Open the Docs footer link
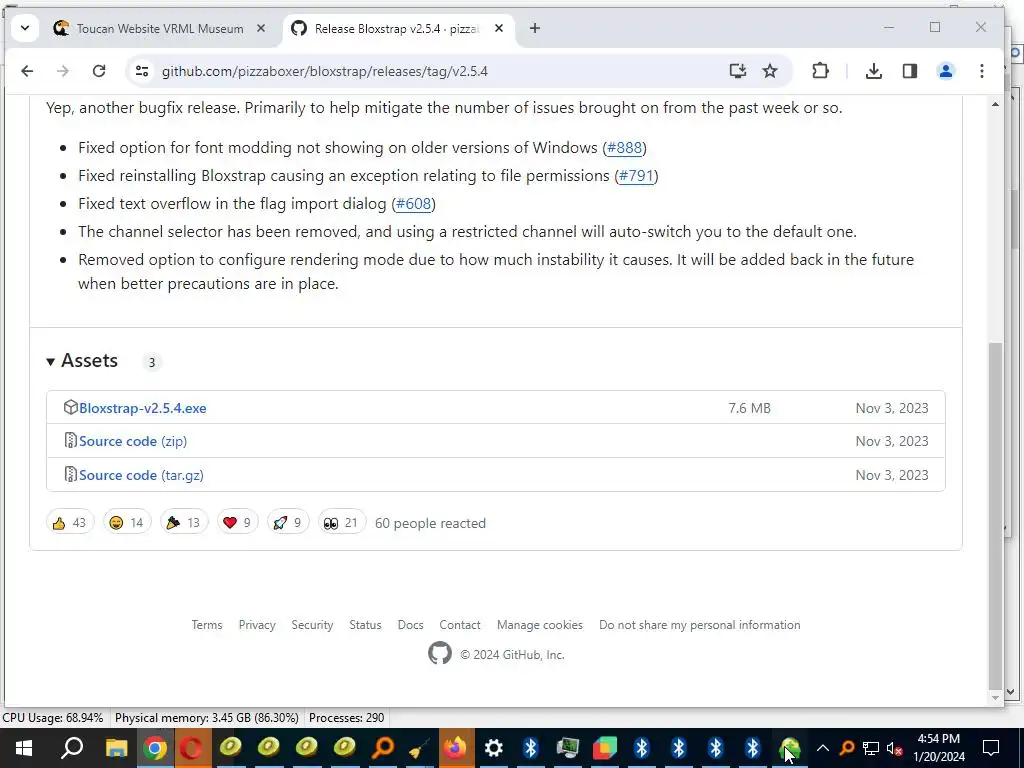1024x768 pixels. coord(410,625)
